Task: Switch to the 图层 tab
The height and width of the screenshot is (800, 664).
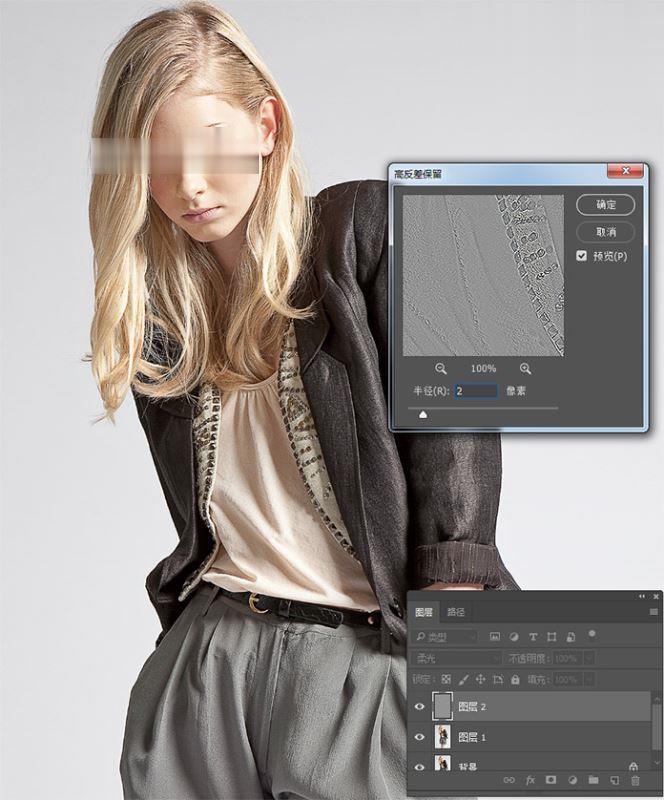Action: pos(424,612)
